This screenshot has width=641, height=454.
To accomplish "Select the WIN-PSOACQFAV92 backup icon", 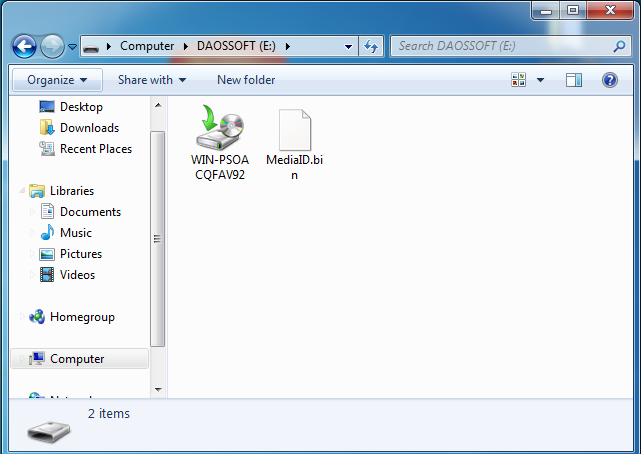I will (x=220, y=127).
